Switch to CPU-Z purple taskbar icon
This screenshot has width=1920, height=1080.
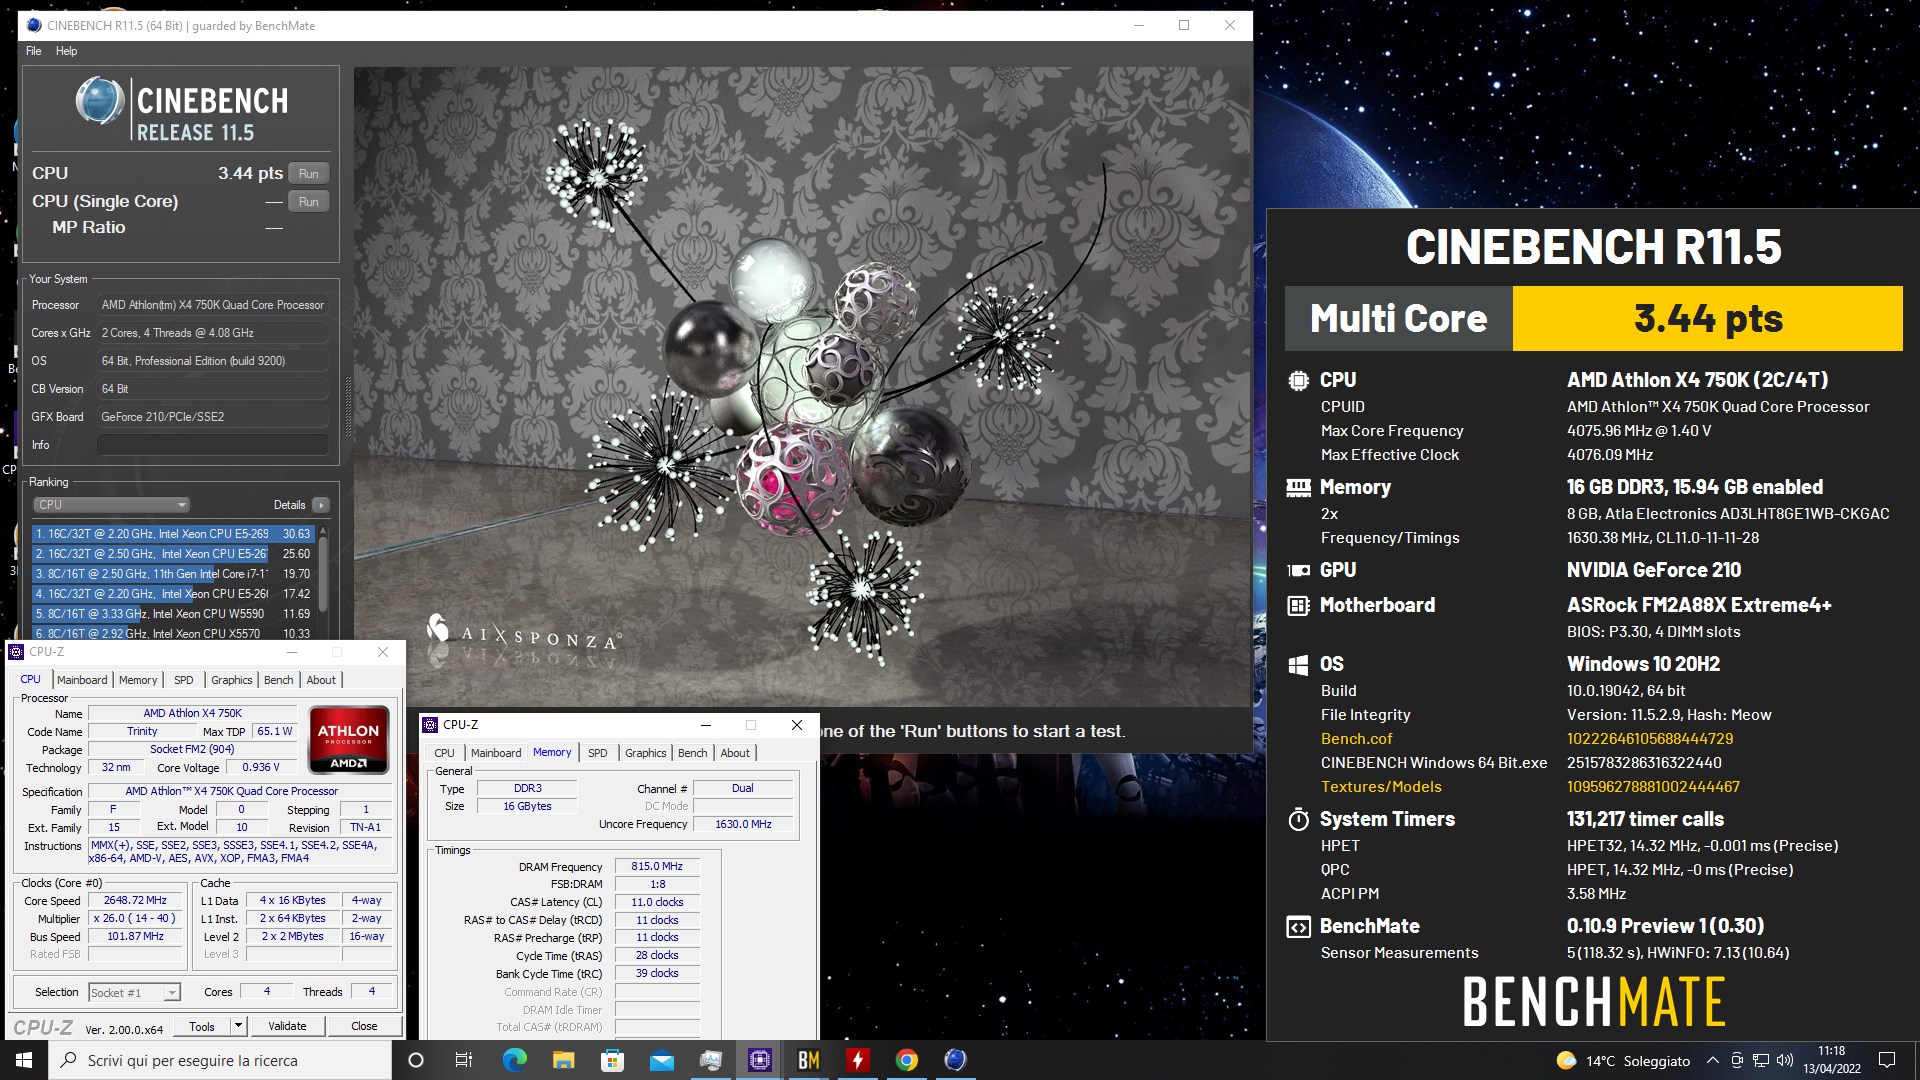pyautogui.click(x=759, y=1060)
